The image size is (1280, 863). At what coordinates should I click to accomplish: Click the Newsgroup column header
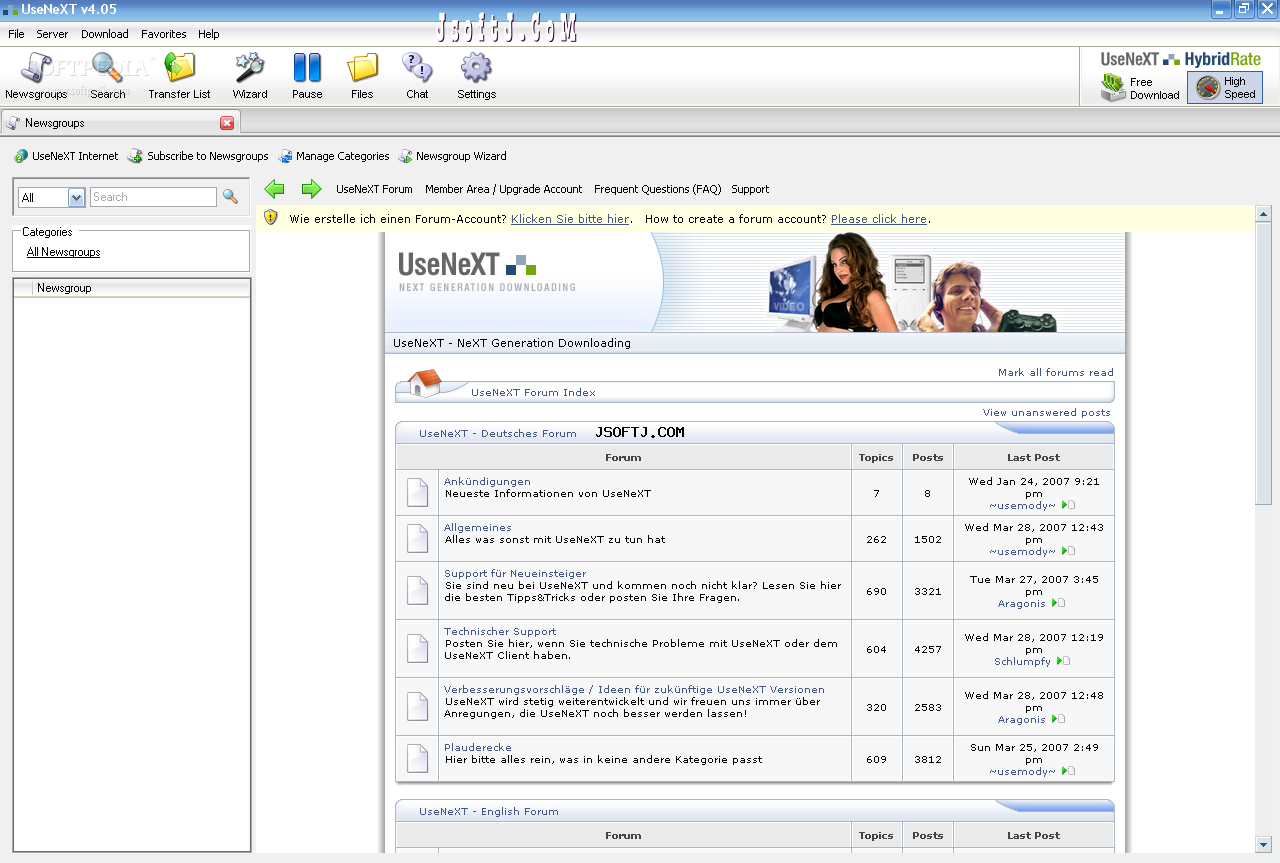131,288
